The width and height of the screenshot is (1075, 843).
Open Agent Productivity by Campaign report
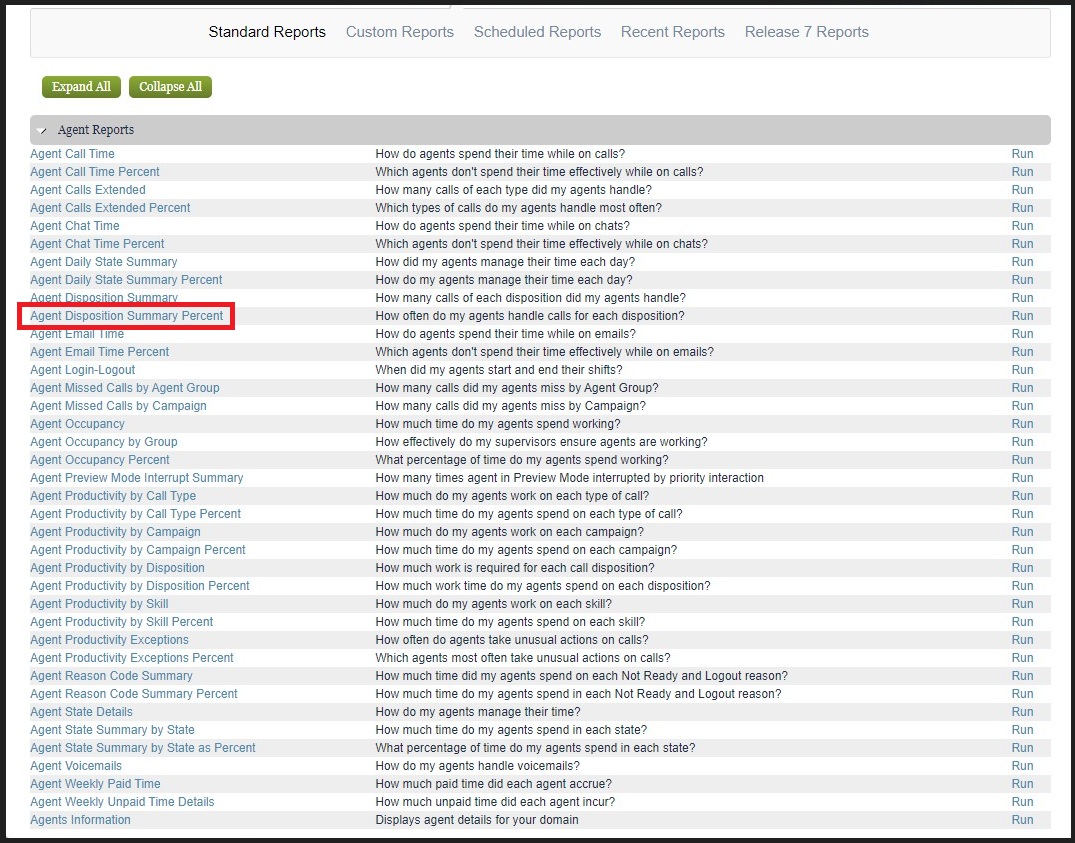[x=115, y=532]
